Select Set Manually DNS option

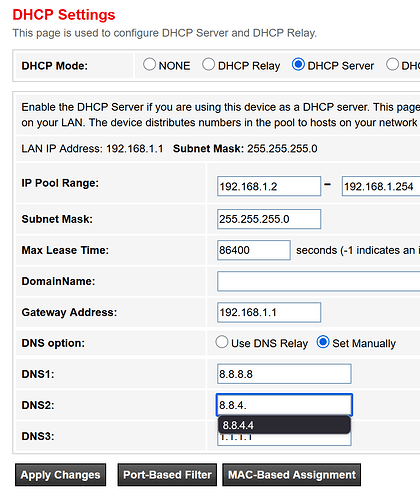(323, 342)
